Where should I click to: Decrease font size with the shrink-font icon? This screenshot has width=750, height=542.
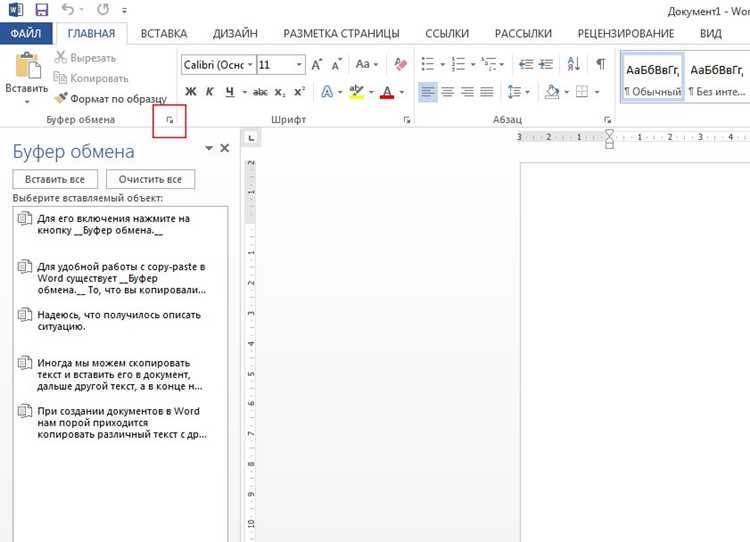337,65
